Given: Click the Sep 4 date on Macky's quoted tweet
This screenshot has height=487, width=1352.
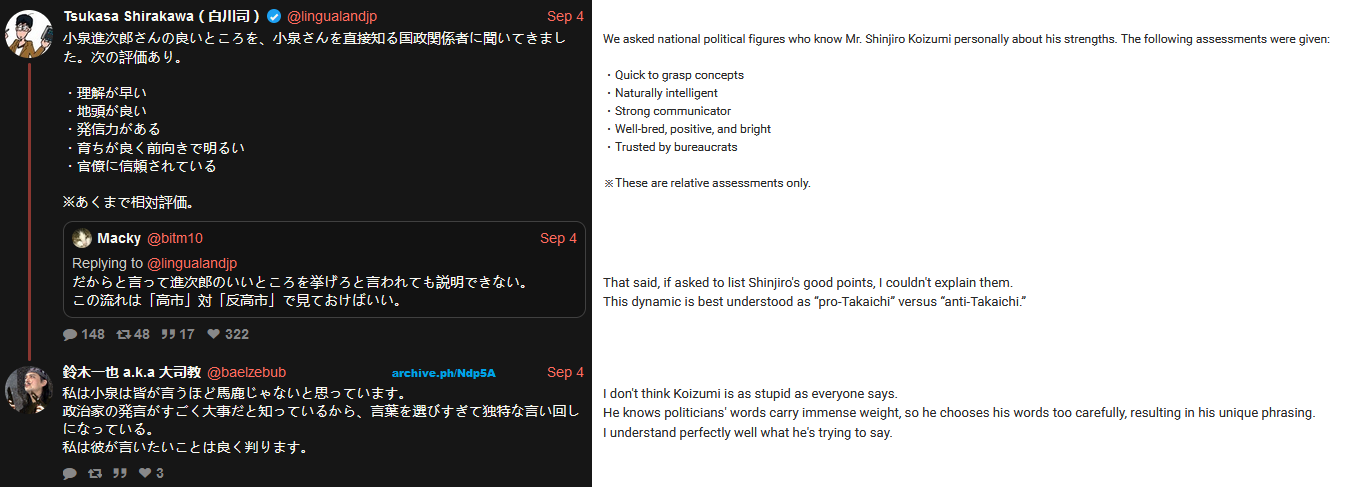Looking at the screenshot, I should pyautogui.click(x=558, y=238).
